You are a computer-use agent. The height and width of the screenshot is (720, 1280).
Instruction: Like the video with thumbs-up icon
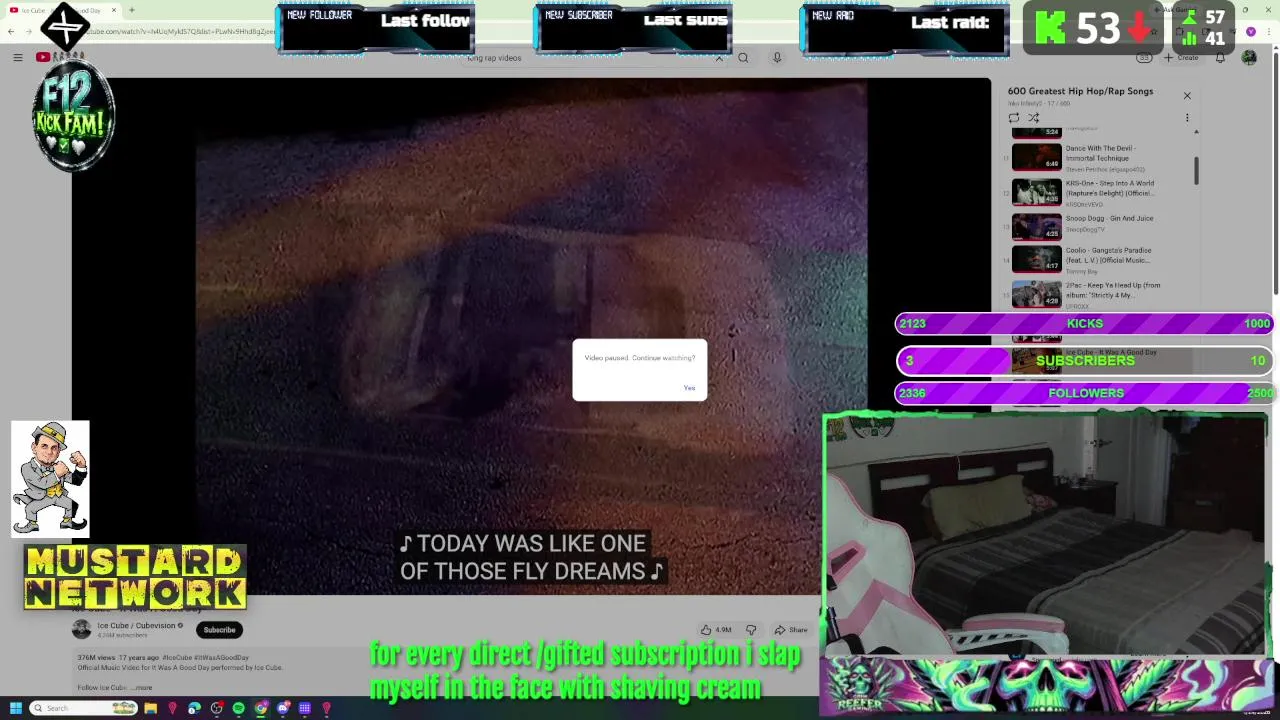(716, 630)
